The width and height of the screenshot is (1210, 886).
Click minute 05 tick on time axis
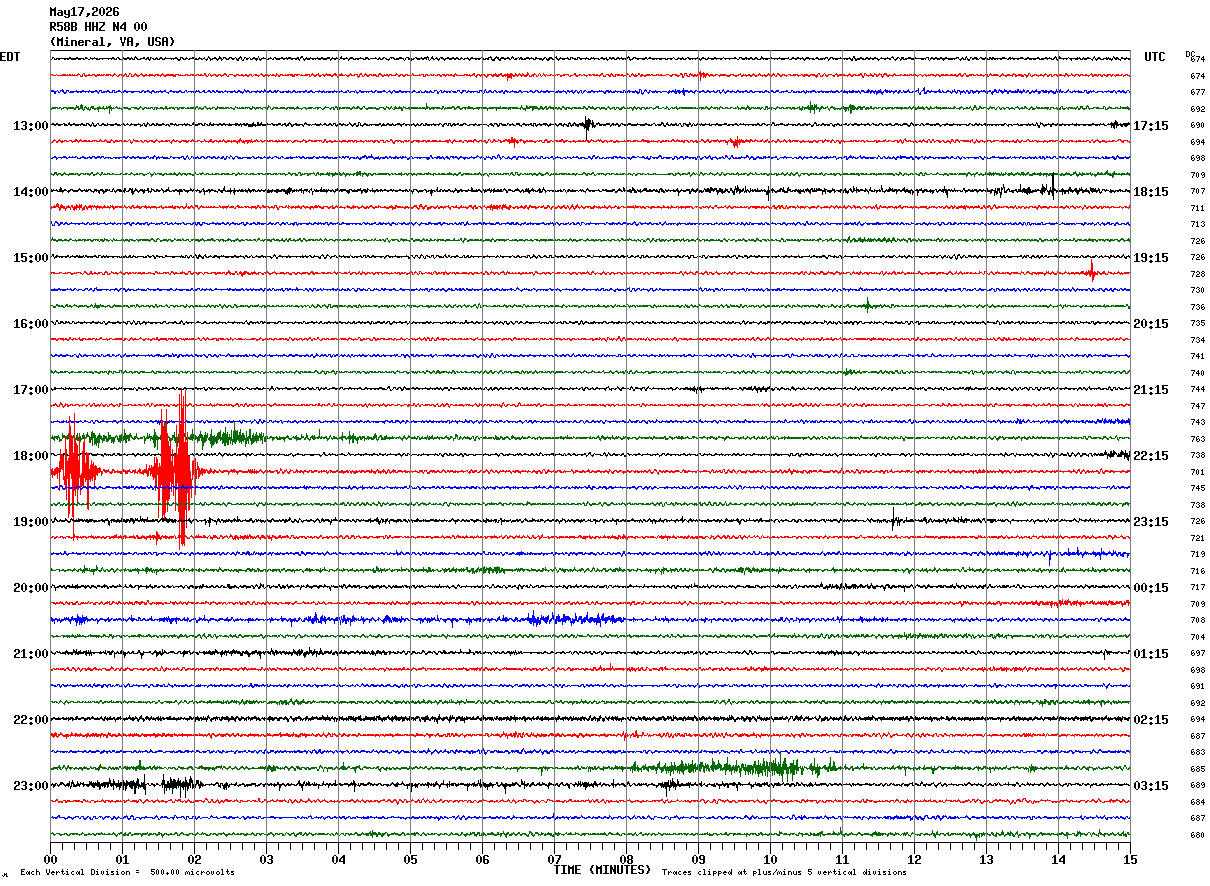point(410,859)
